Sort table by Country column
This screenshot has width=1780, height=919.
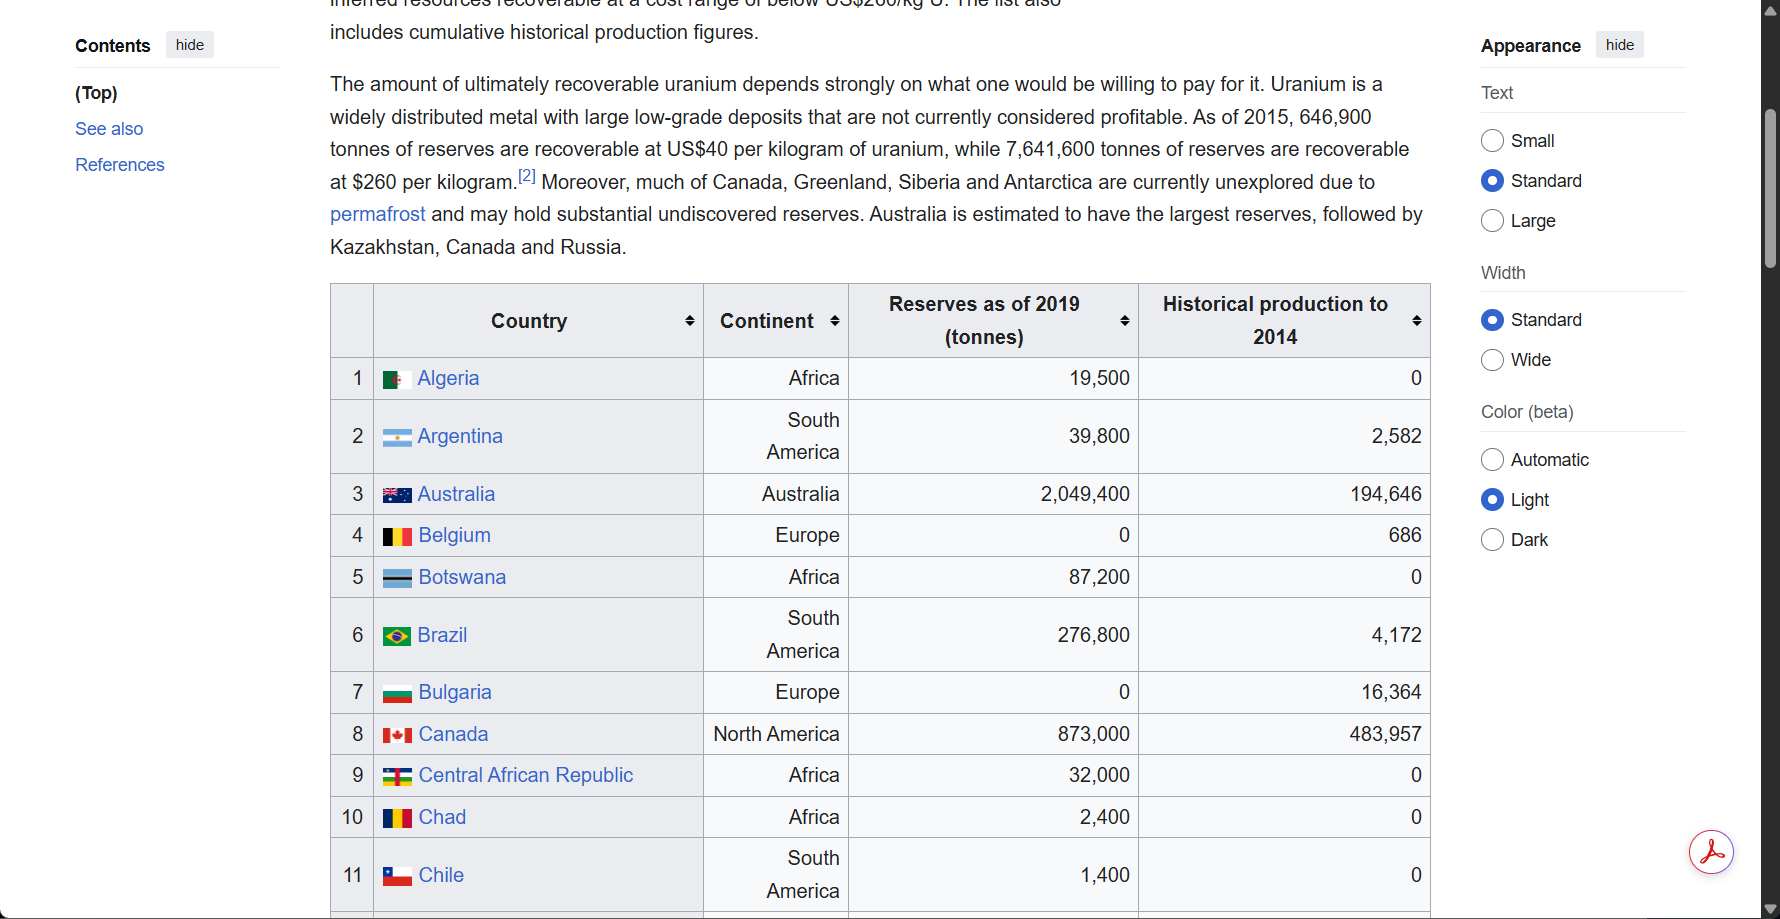pyautogui.click(x=689, y=321)
